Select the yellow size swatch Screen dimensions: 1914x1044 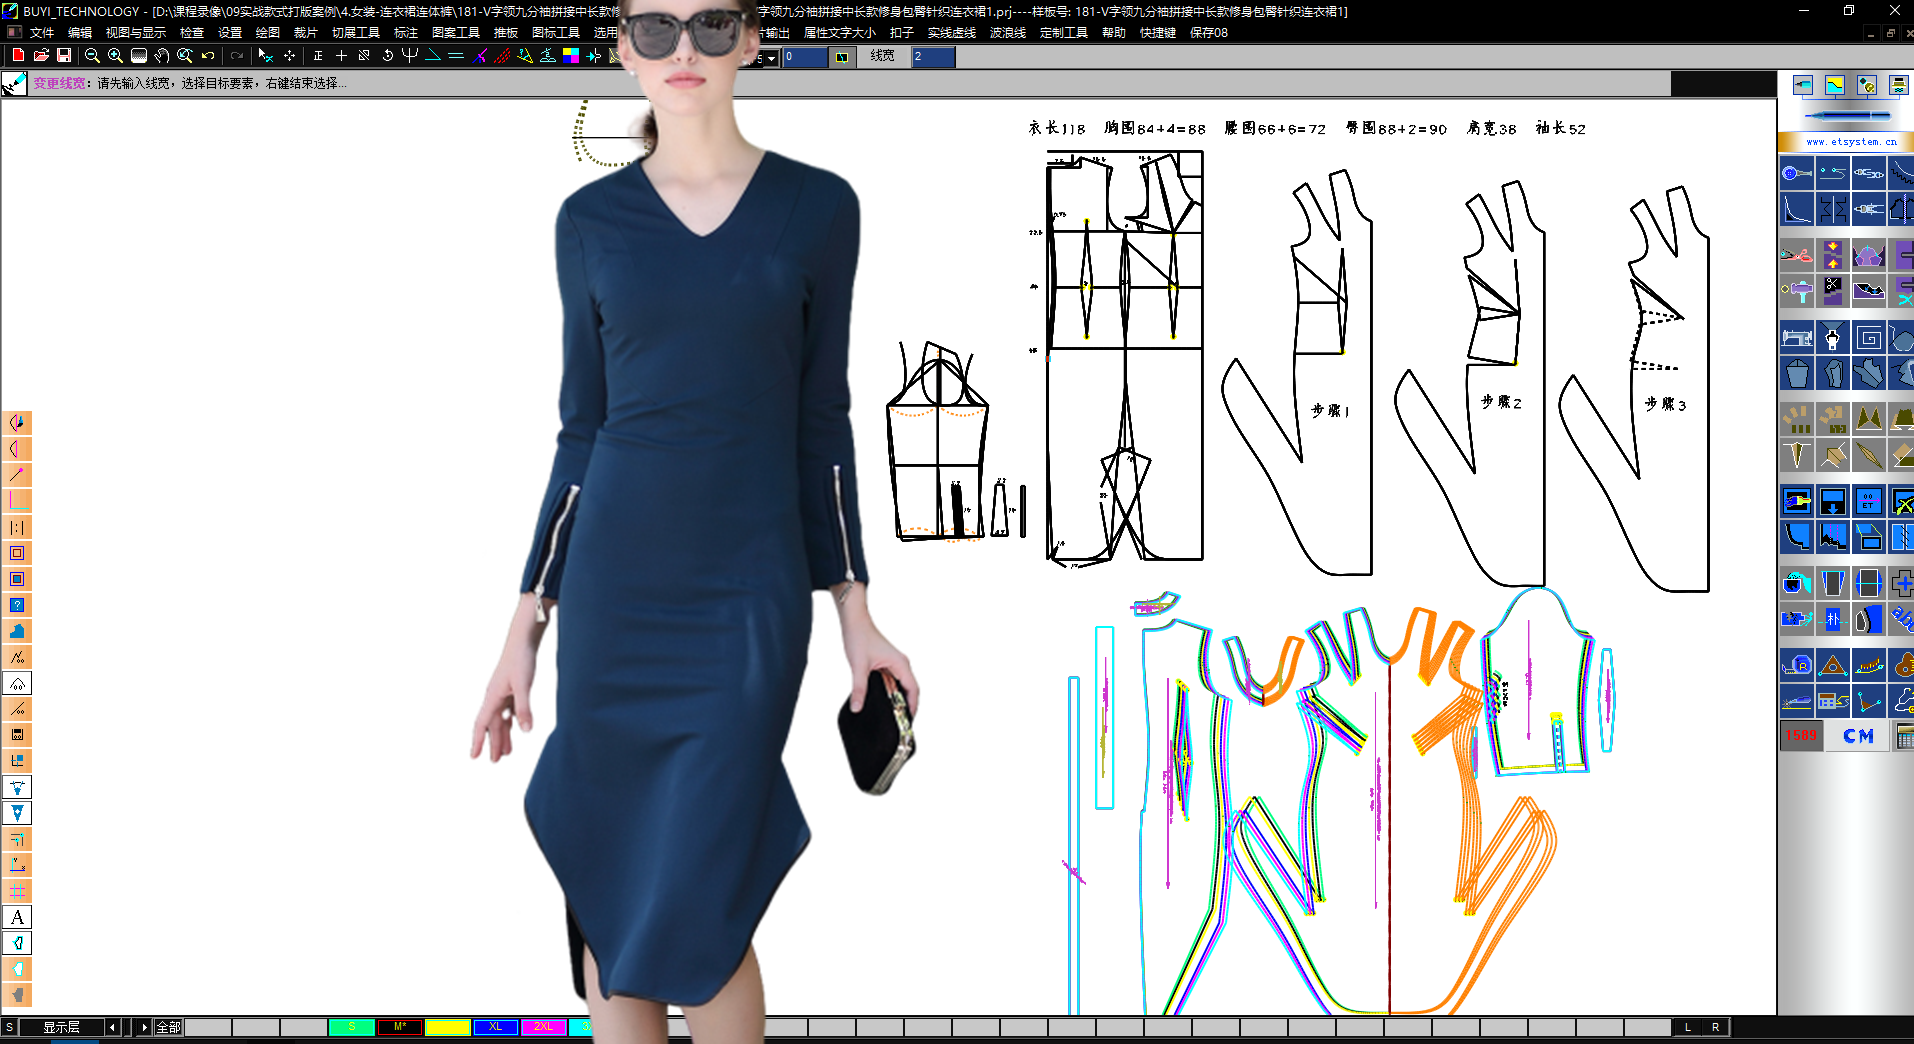pos(448,1027)
